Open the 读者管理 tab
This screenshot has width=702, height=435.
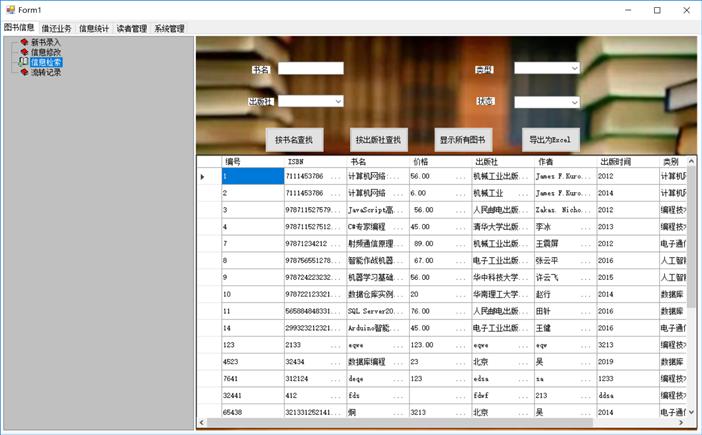pyautogui.click(x=131, y=29)
